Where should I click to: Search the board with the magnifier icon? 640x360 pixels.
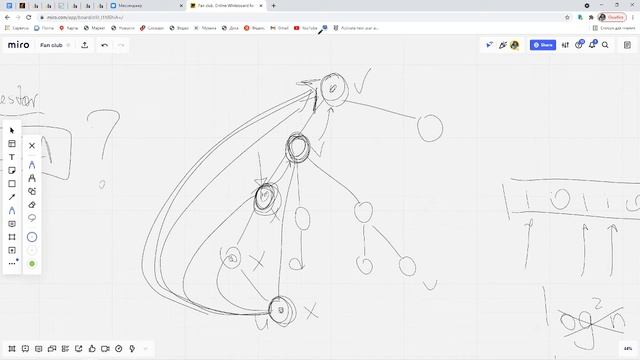point(605,45)
